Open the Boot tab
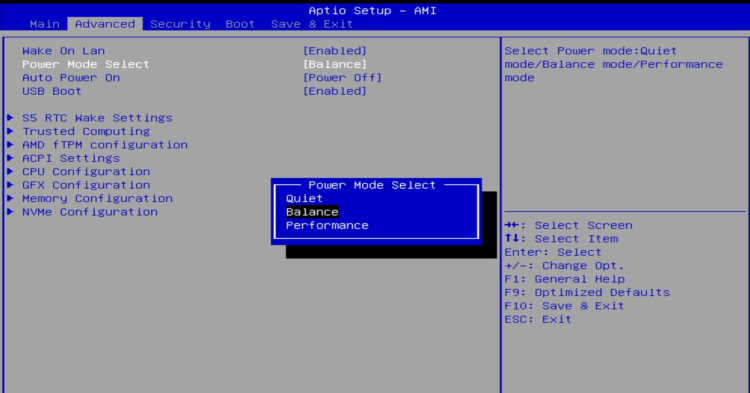 pyautogui.click(x=240, y=24)
